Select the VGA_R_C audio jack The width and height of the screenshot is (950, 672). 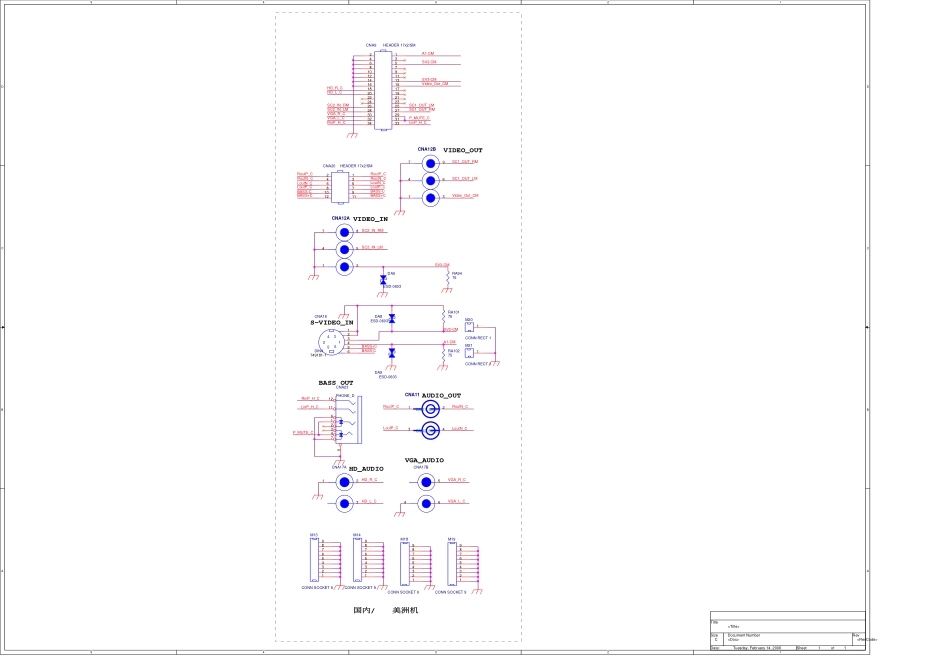click(x=426, y=482)
